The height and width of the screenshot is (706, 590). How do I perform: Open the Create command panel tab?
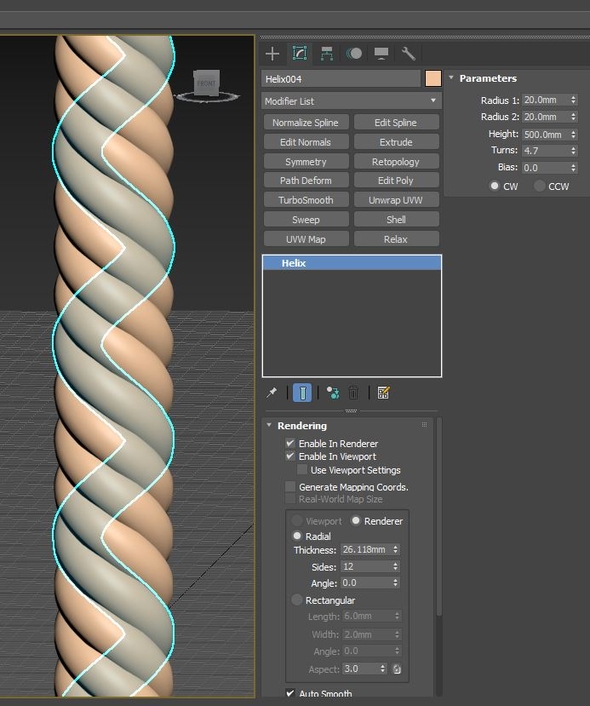pyautogui.click(x=272, y=54)
